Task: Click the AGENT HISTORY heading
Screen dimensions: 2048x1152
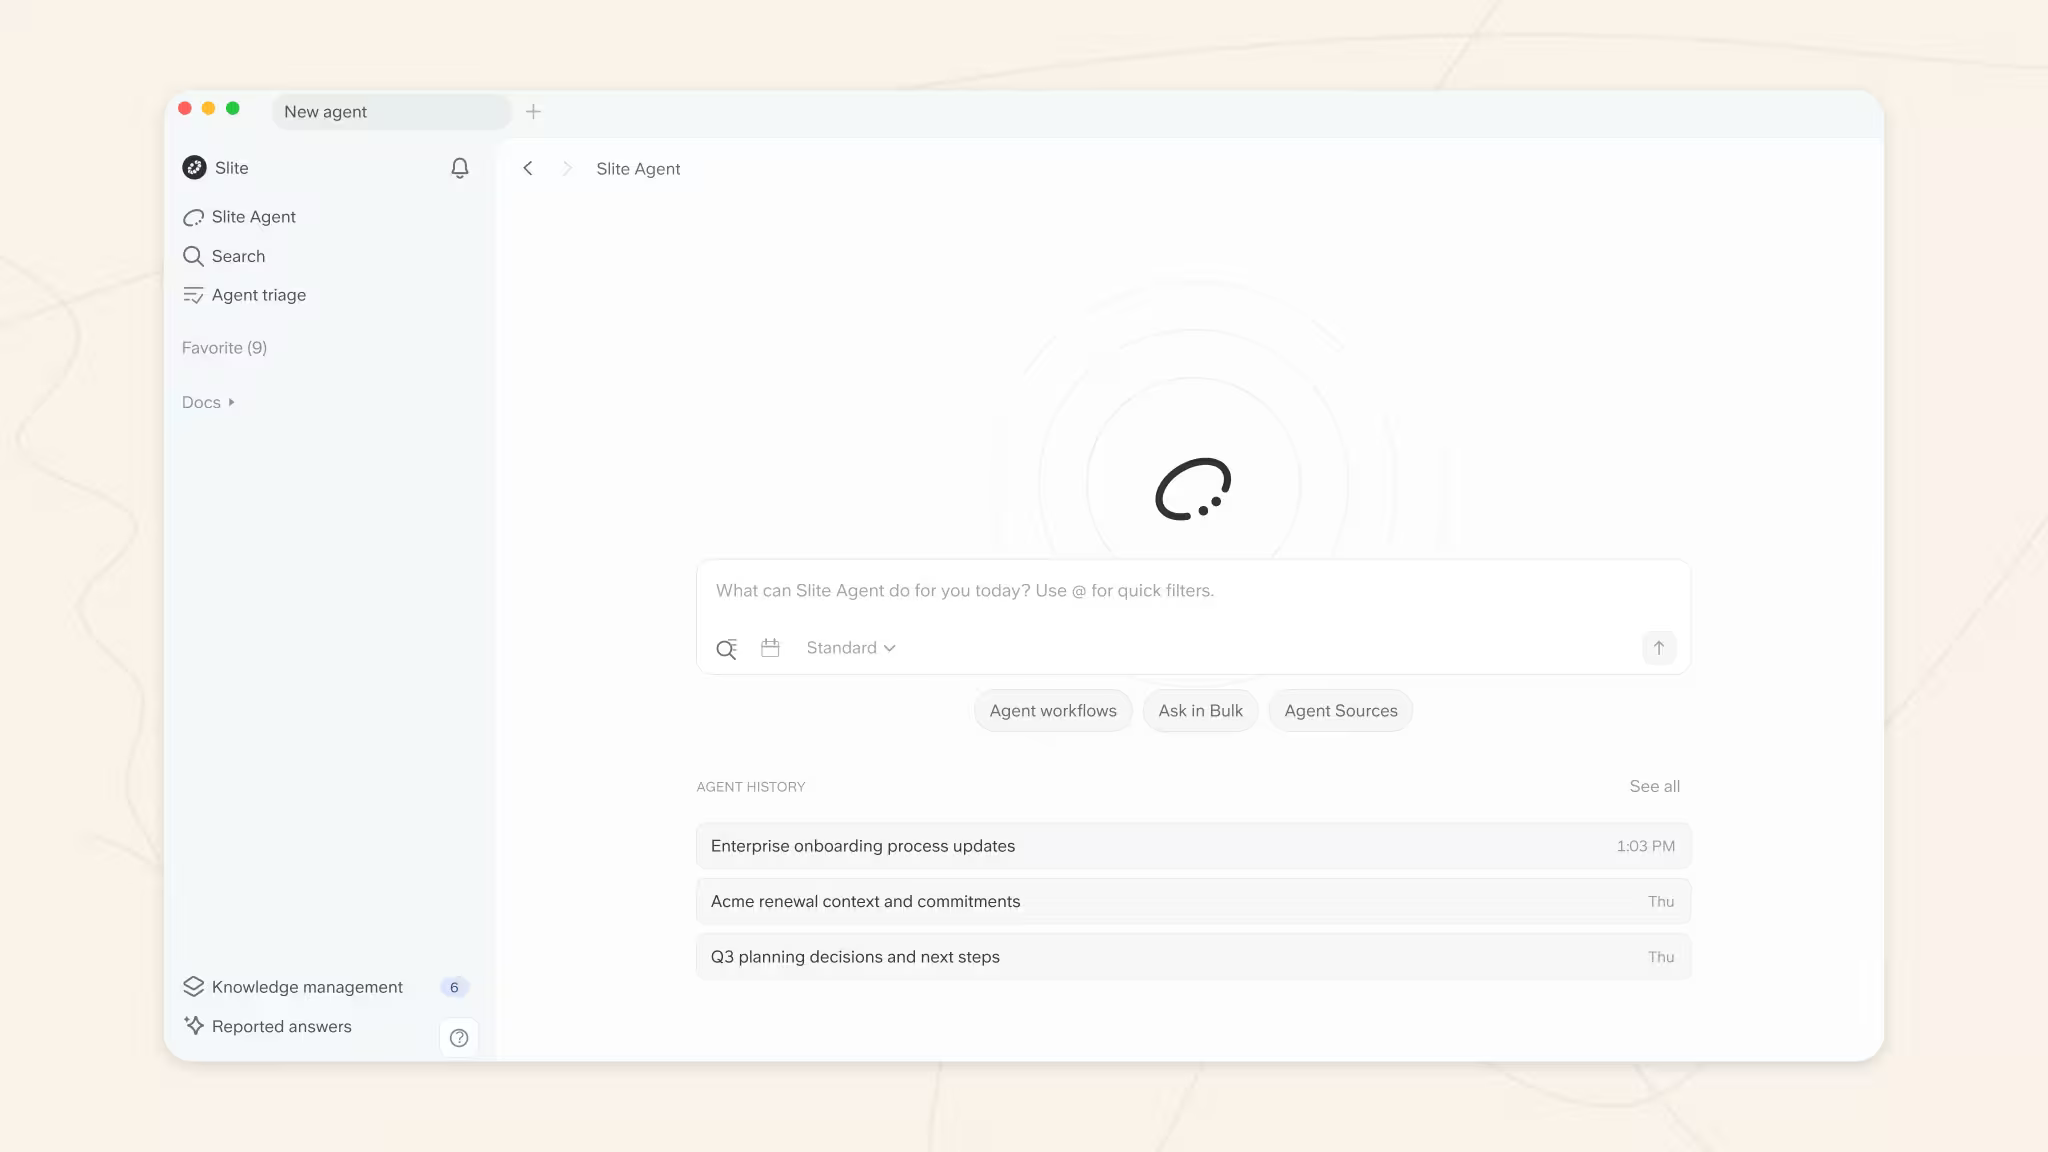Action: [x=751, y=787]
